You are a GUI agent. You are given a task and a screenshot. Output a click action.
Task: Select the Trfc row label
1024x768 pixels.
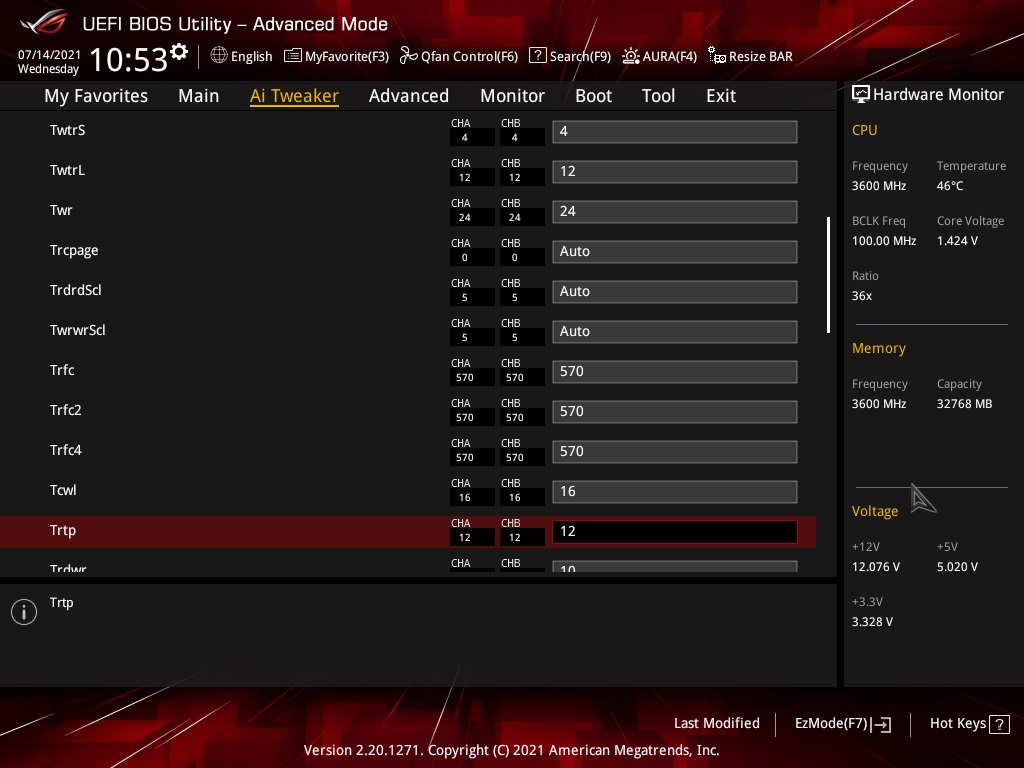coord(62,370)
